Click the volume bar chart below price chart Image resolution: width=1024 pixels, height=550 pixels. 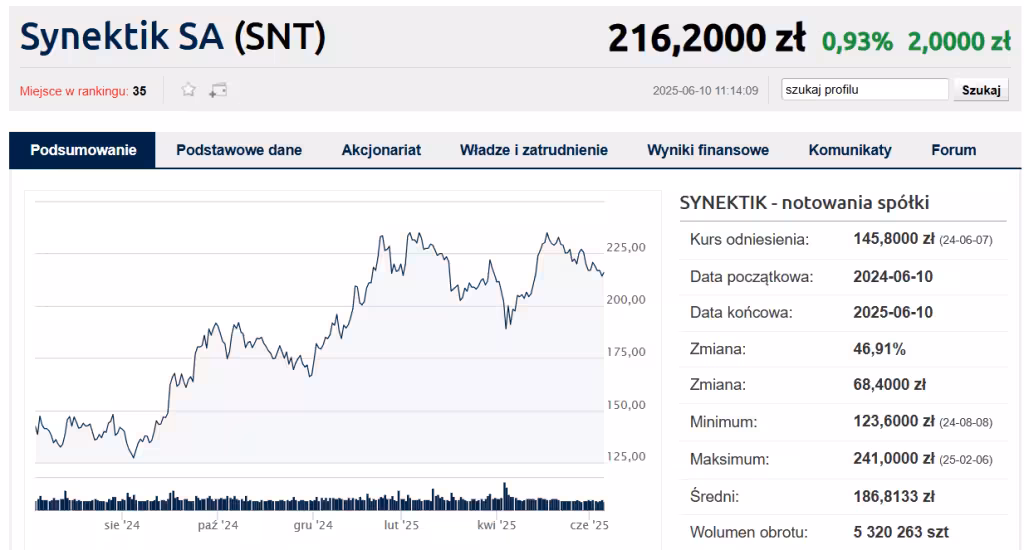[x=320, y=498]
